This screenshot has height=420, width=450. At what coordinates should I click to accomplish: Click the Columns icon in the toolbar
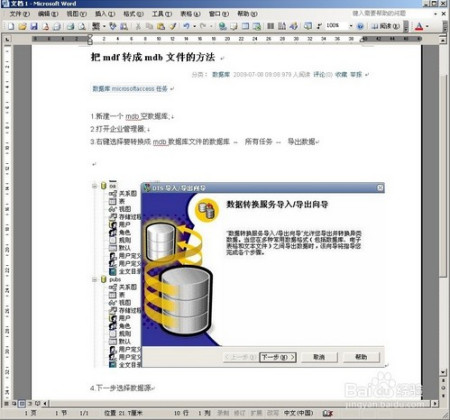click(270, 26)
